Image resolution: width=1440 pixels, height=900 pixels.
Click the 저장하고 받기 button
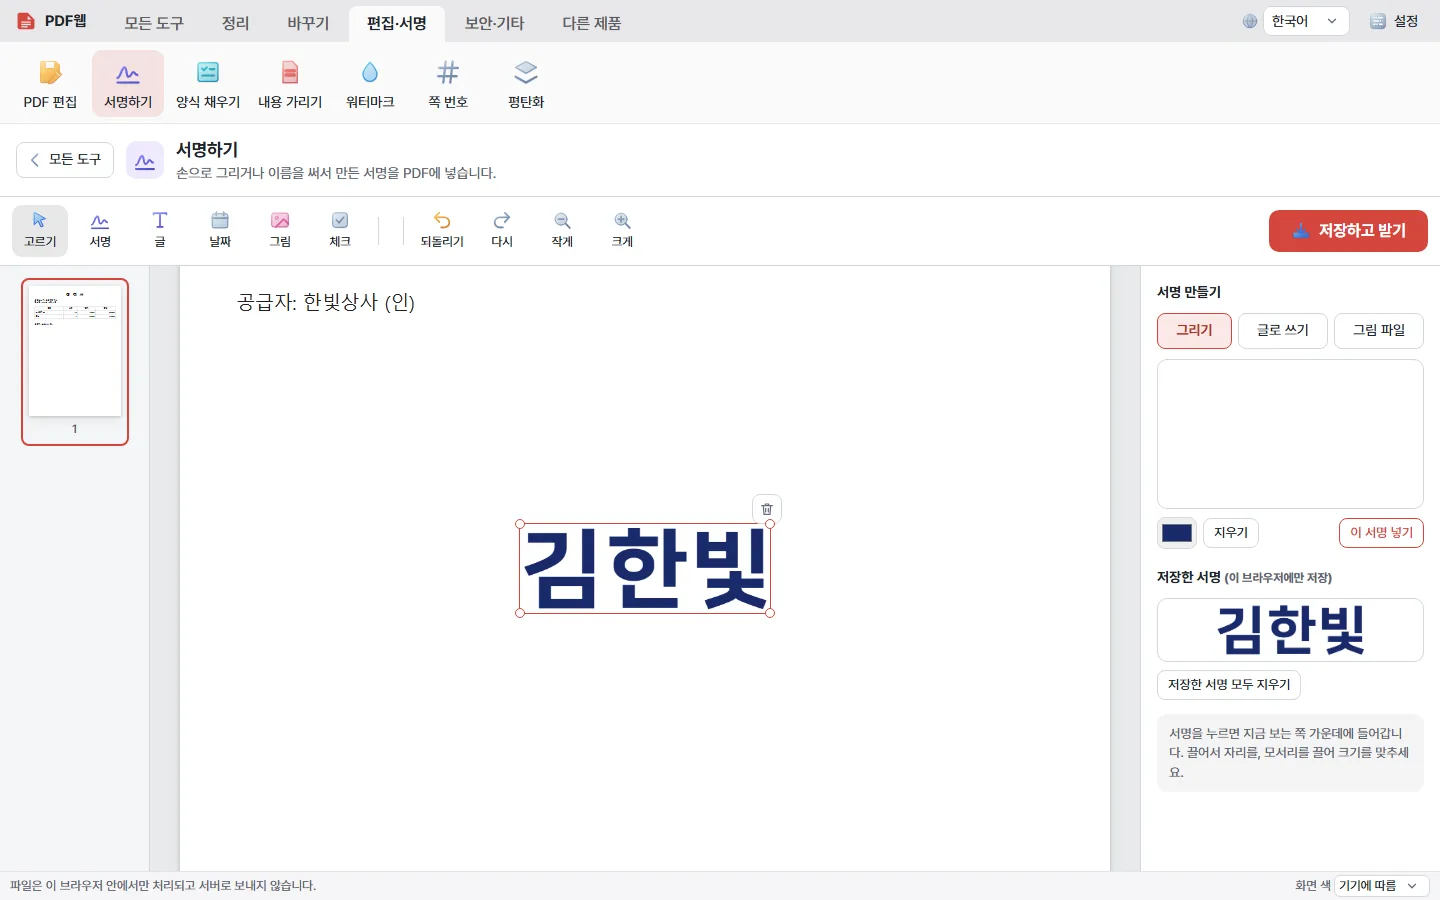(x=1348, y=231)
